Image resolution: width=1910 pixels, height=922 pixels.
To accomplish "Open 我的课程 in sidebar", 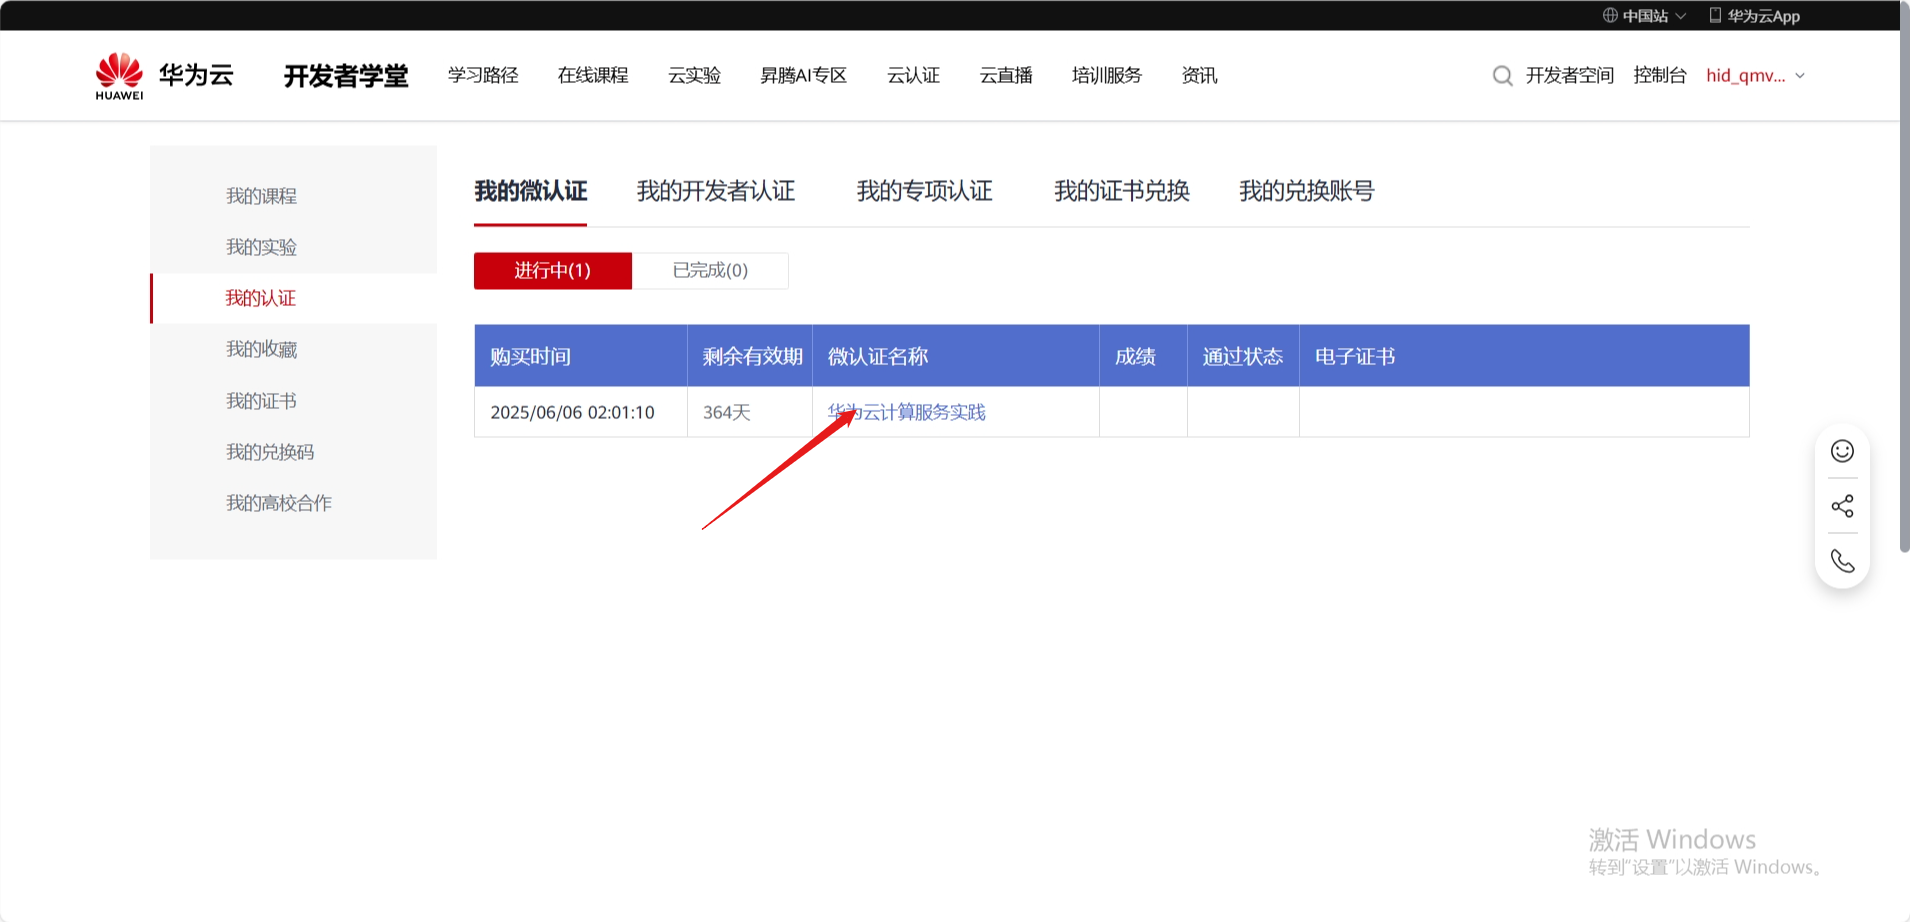I will point(261,196).
